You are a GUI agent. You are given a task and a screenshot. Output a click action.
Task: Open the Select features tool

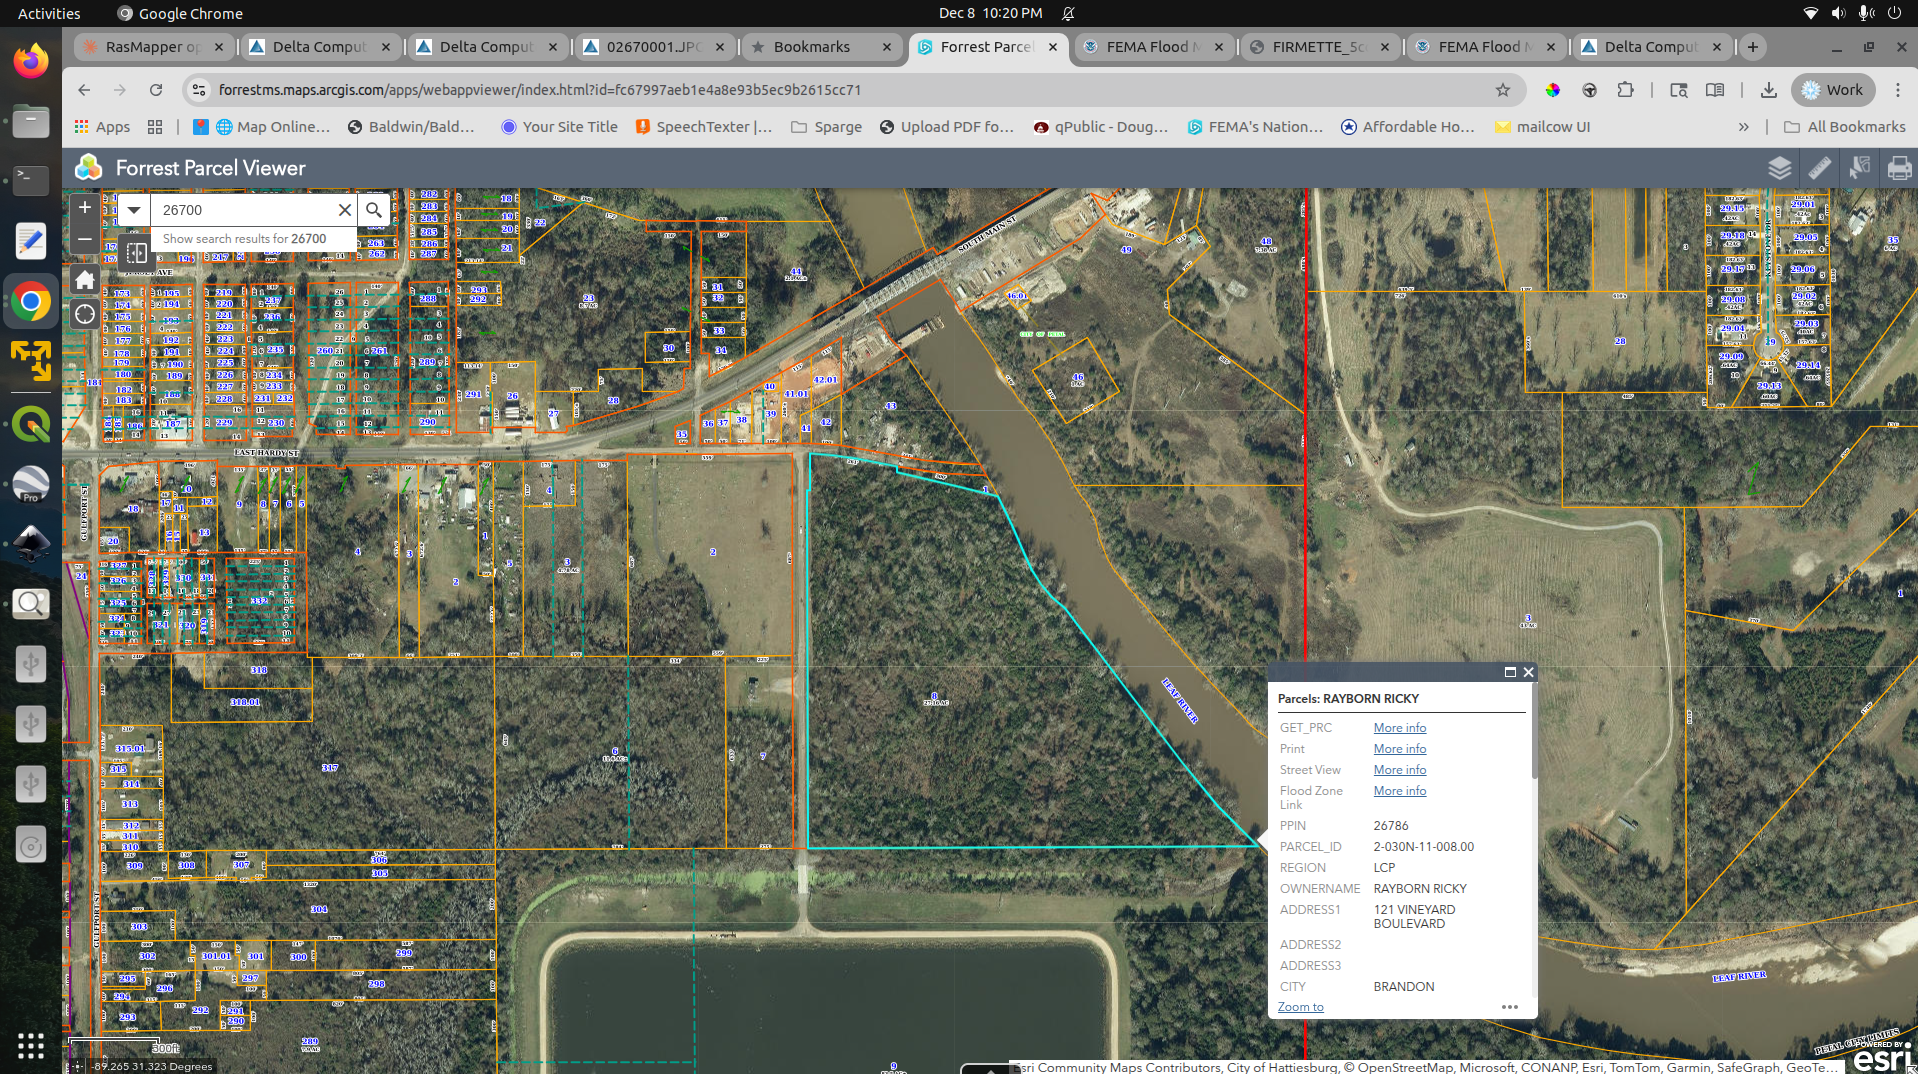pyautogui.click(x=1859, y=168)
